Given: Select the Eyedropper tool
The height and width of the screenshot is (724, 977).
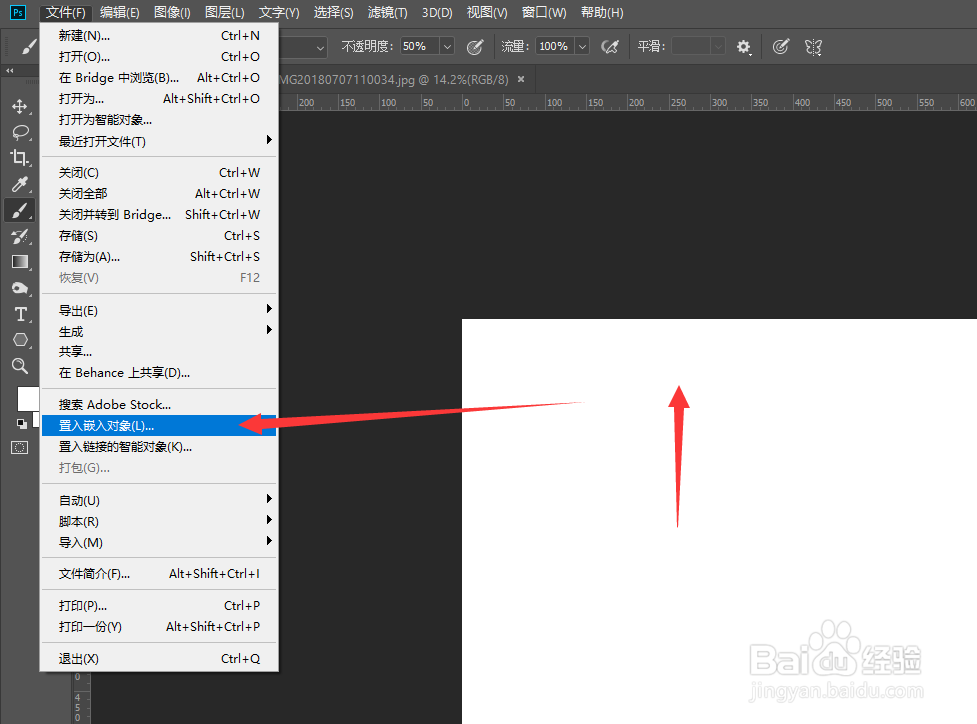Looking at the screenshot, I should pyautogui.click(x=20, y=184).
